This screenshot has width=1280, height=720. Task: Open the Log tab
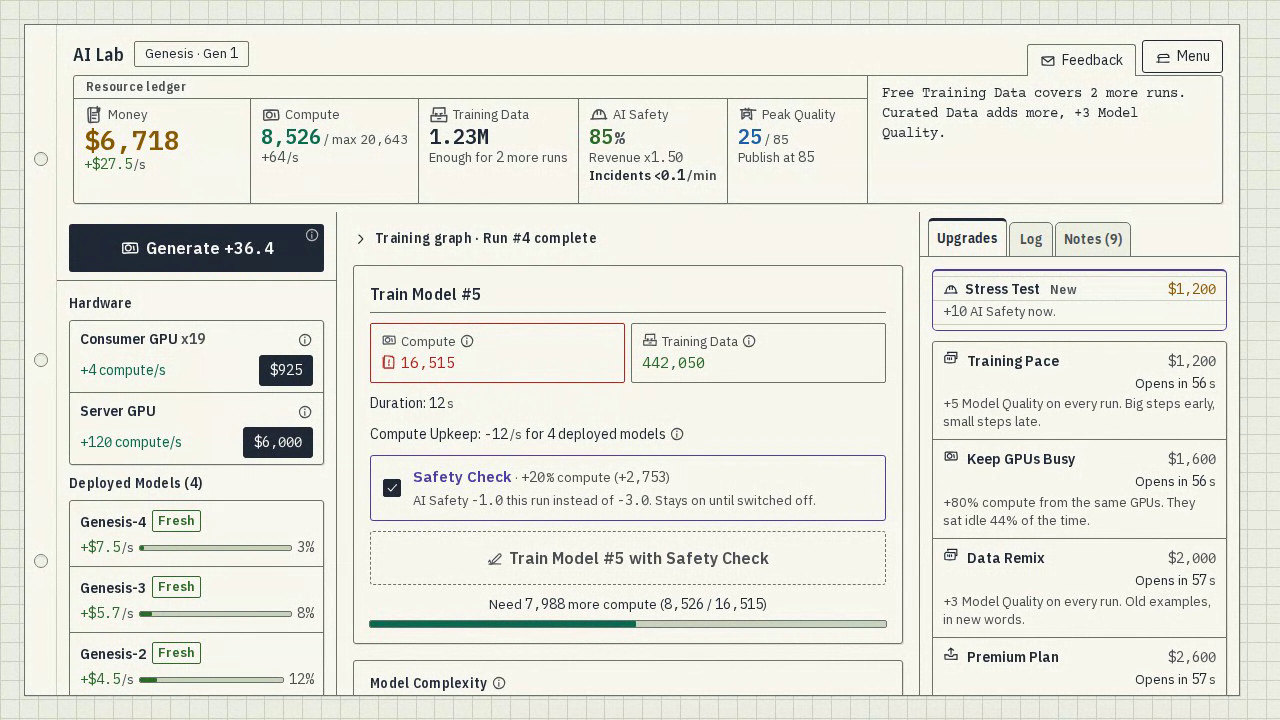pyautogui.click(x=1031, y=239)
